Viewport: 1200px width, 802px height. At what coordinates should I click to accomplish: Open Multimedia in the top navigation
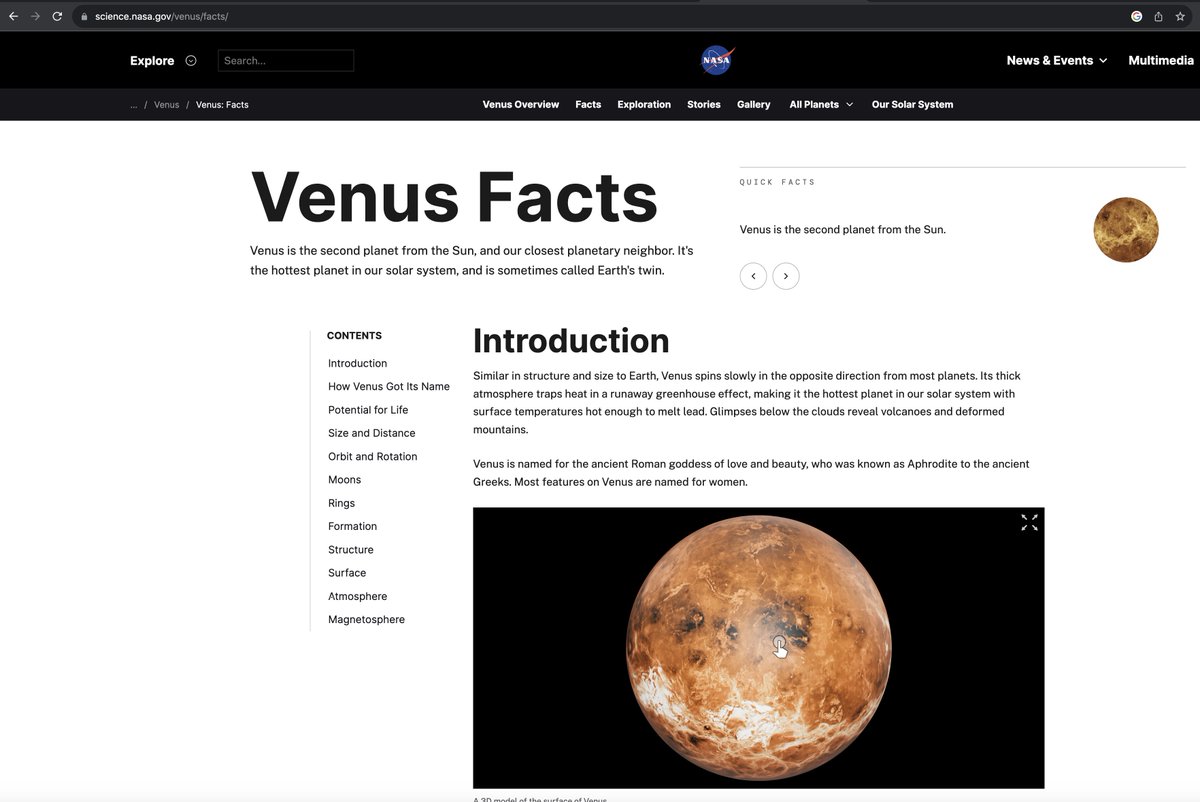tap(1161, 61)
